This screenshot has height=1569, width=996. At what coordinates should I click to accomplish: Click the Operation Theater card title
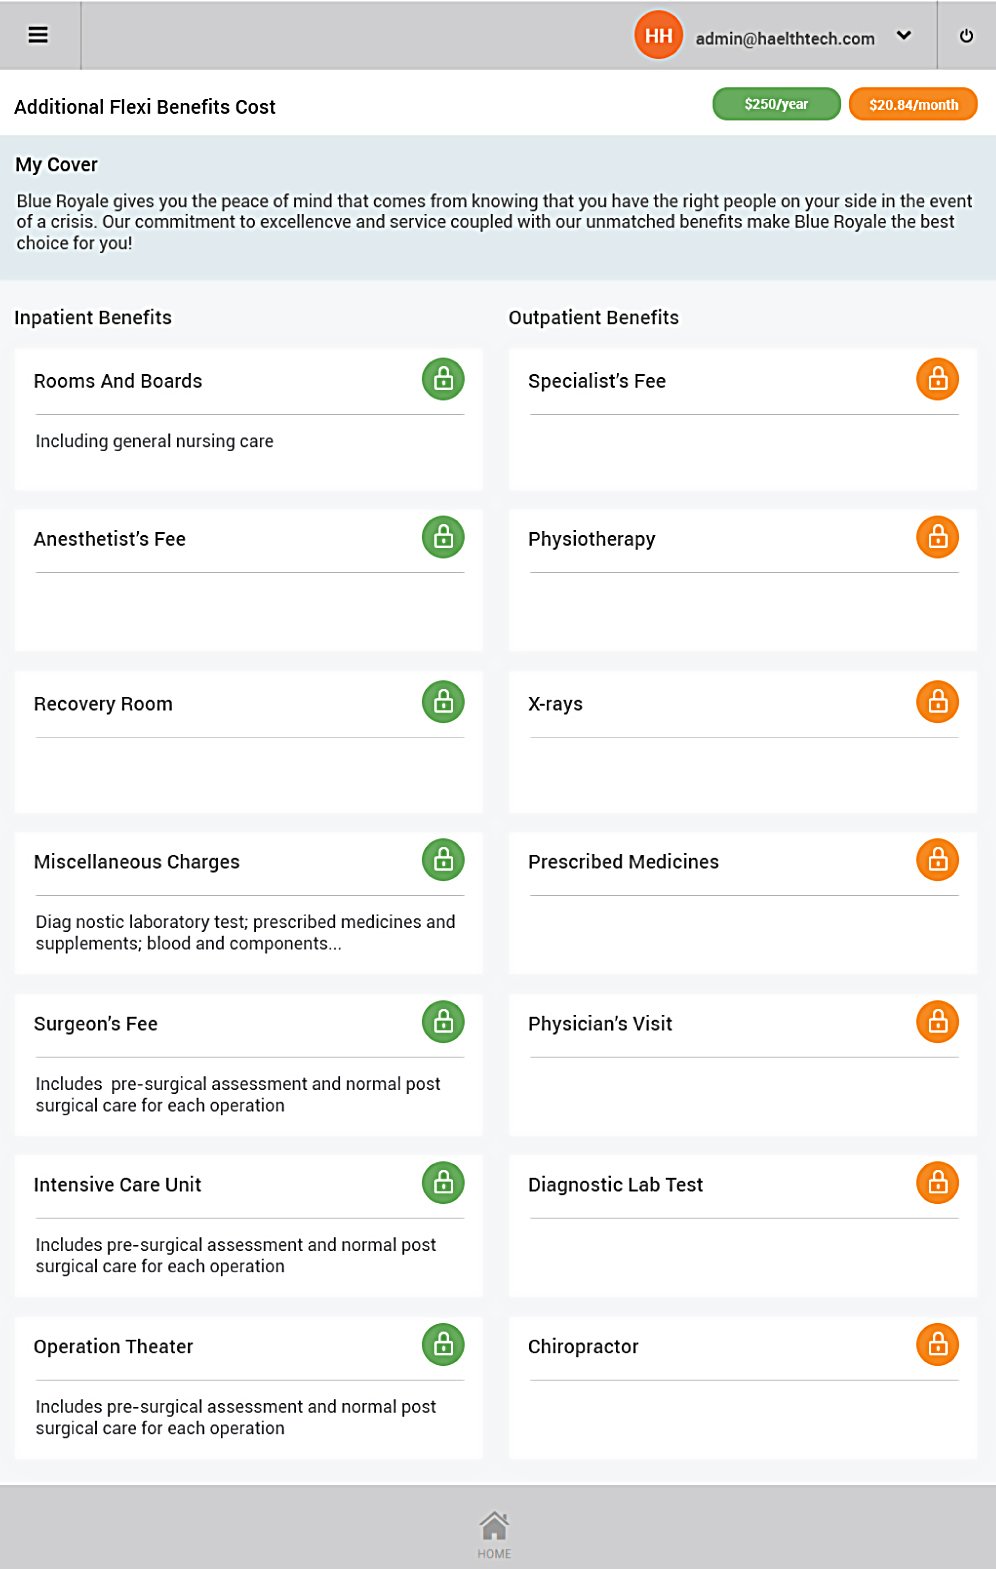(x=113, y=1346)
